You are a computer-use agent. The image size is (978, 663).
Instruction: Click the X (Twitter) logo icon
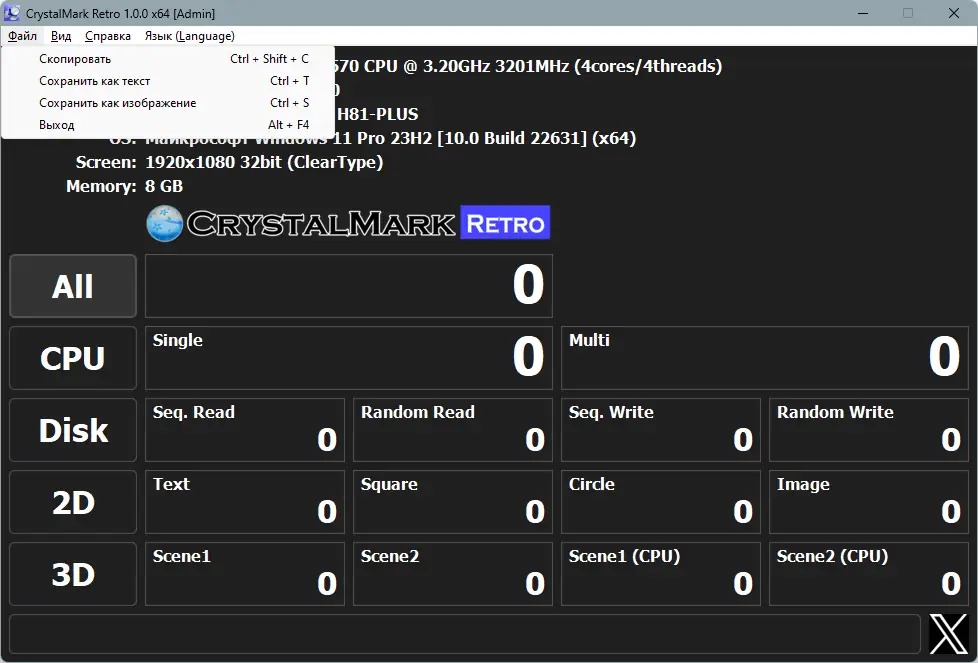tap(949, 634)
